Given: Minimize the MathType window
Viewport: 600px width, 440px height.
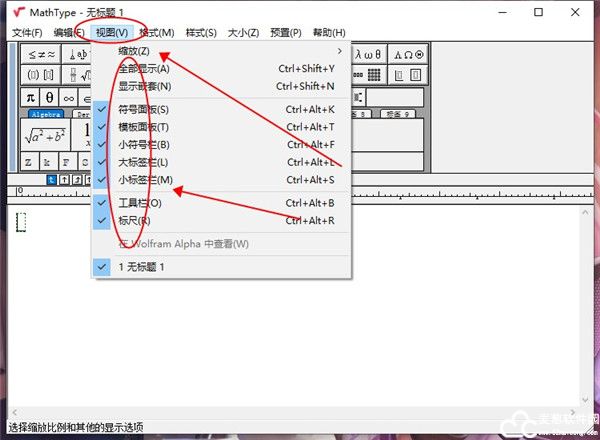Looking at the screenshot, I should pyautogui.click(x=503, y=12).
